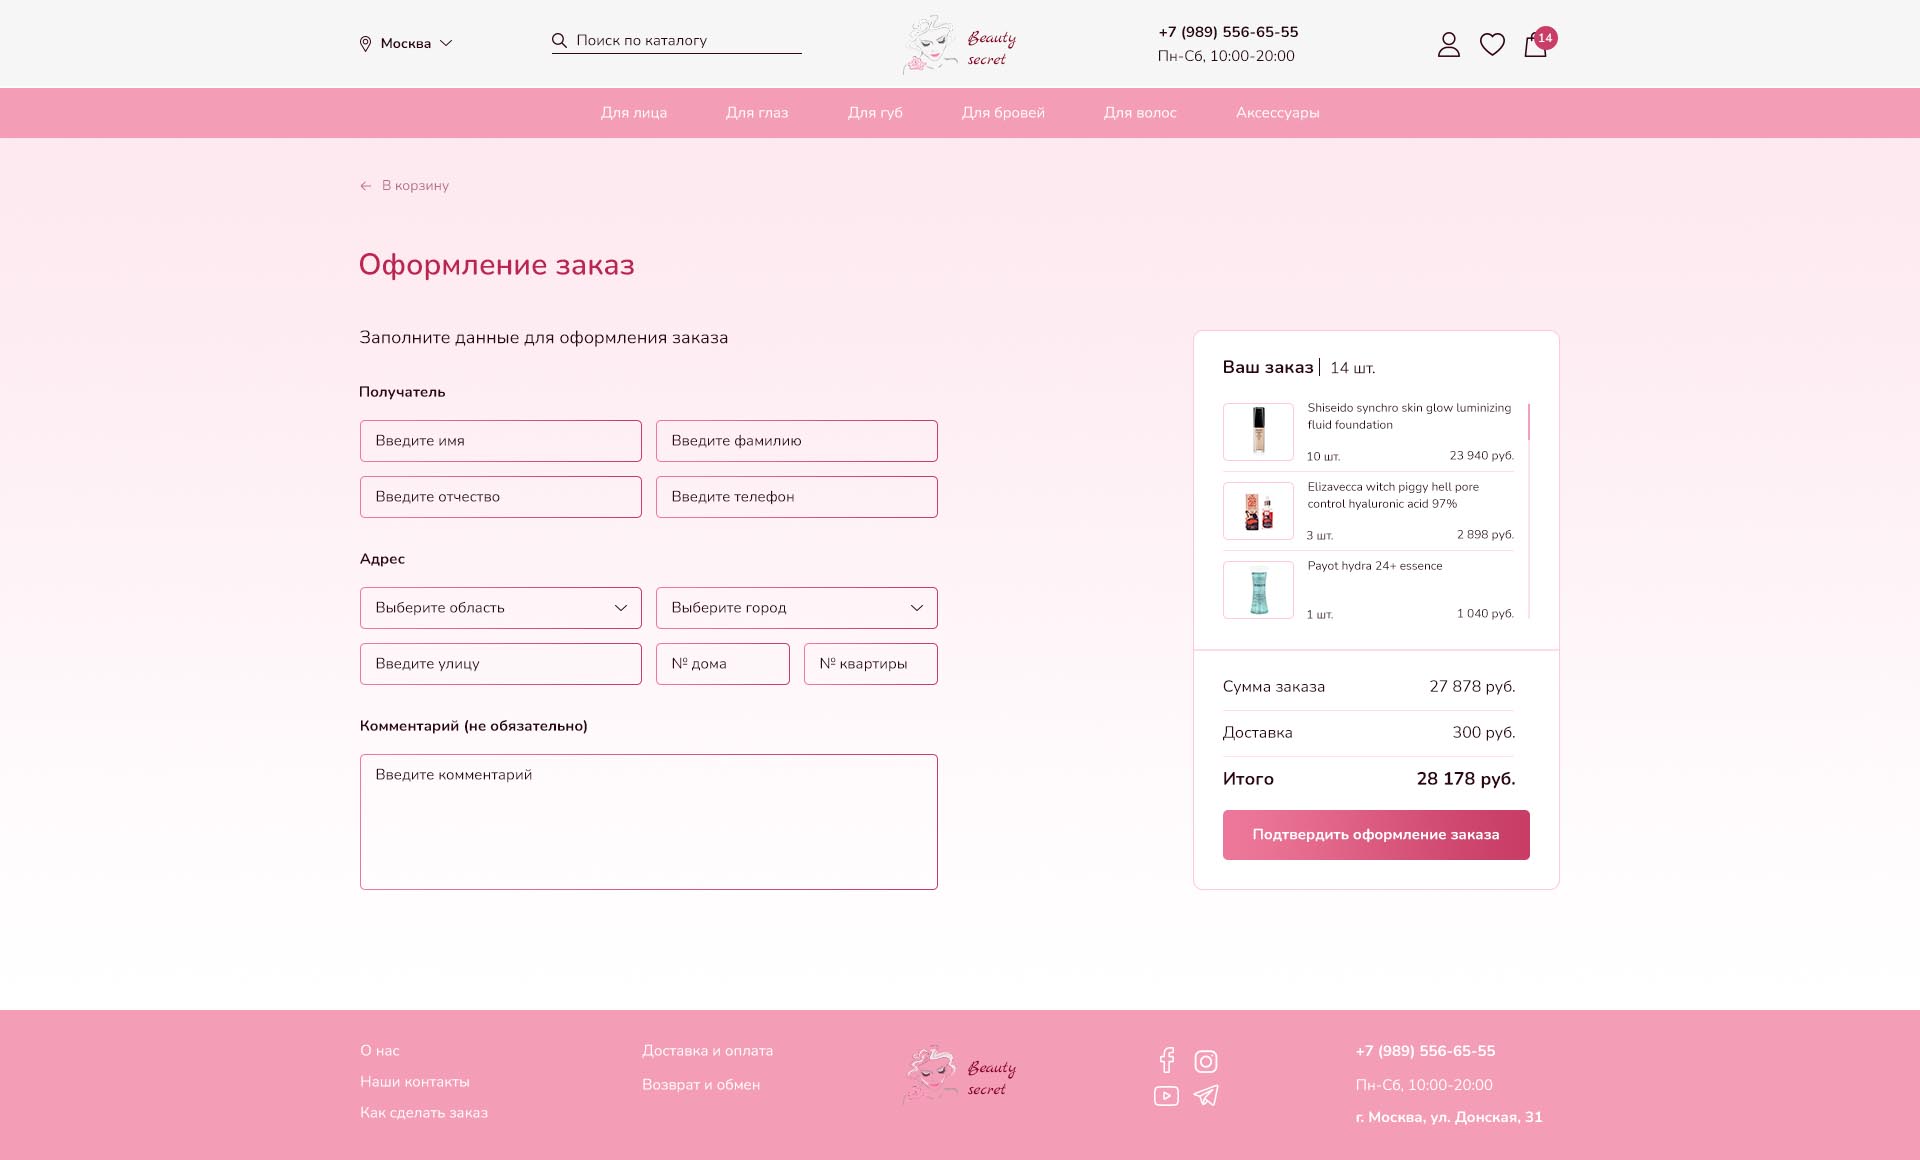Open the Выберите область dropdown
The height and width of the screenshot is (1160, 1920).
pyautogui.click(x=501, y=608)
